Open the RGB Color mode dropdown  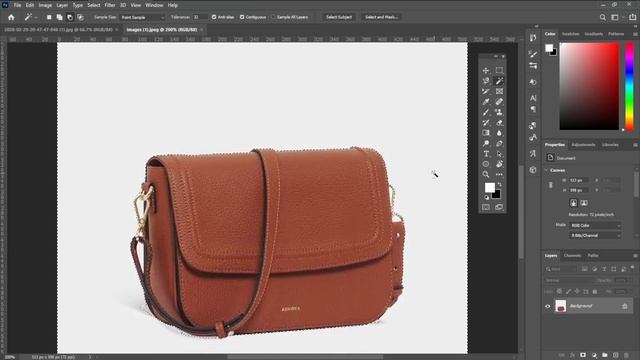pos(595,225)
